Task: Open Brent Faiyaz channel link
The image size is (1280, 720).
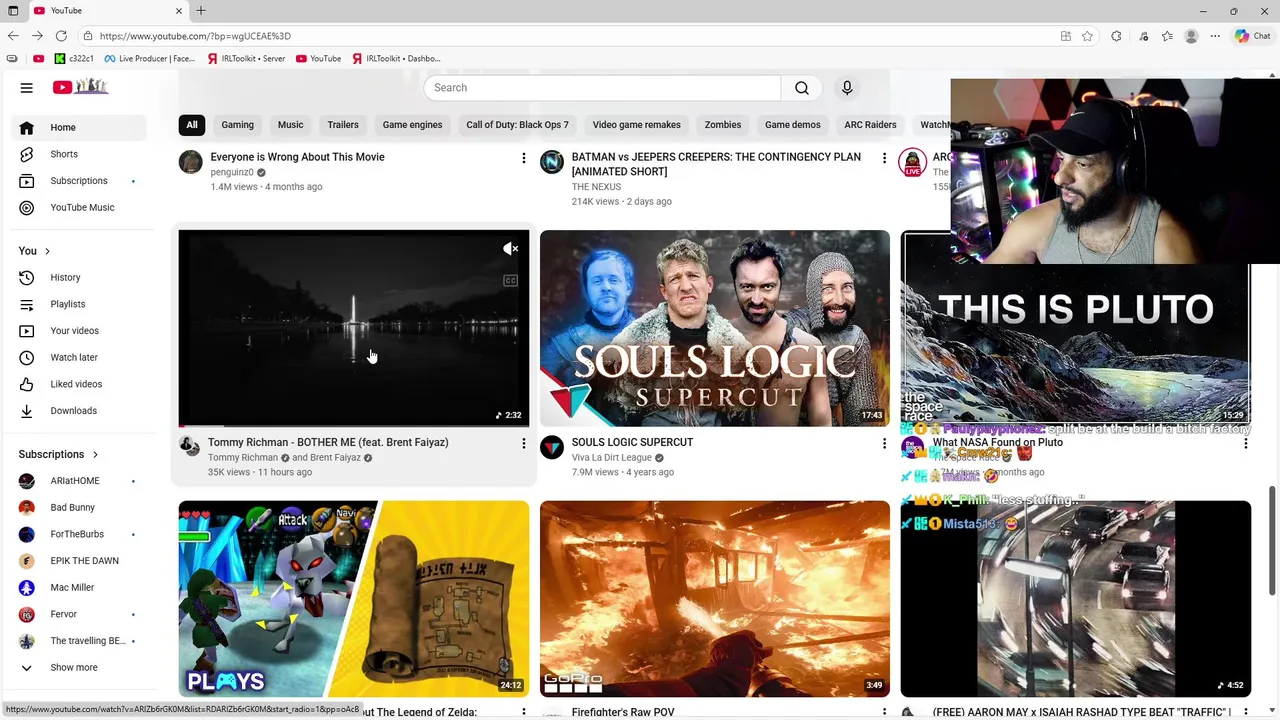Action: pos(334,458)
